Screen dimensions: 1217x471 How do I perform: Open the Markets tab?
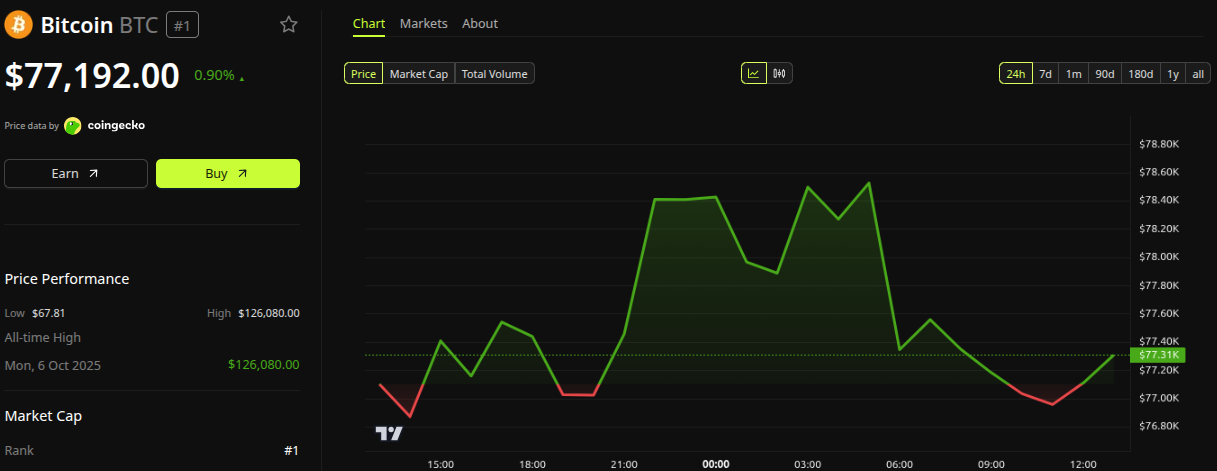pyautogui.click(x=424, y=23)
